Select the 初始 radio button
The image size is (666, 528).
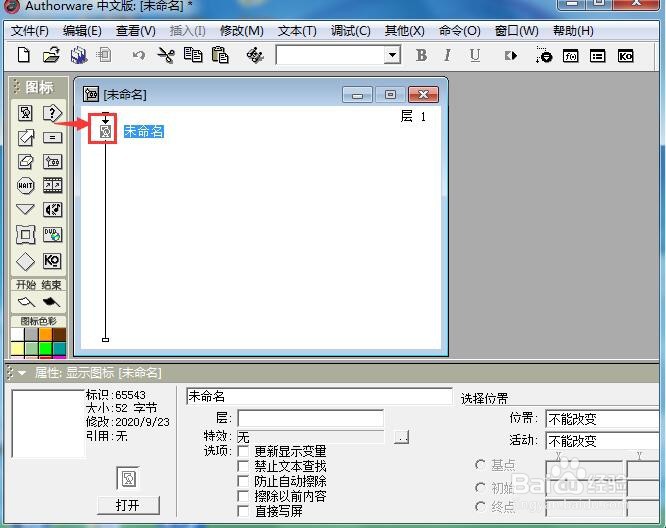coord(480,488)
